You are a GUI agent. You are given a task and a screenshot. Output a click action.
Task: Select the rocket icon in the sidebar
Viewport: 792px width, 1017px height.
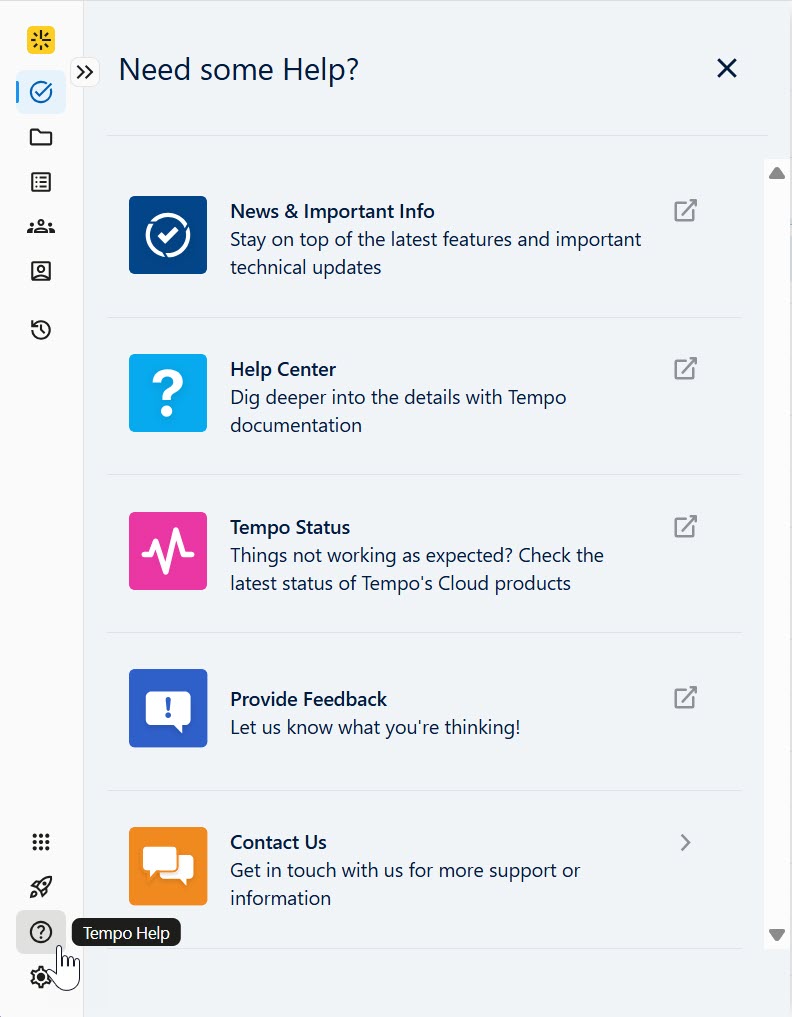coord(40,886)
